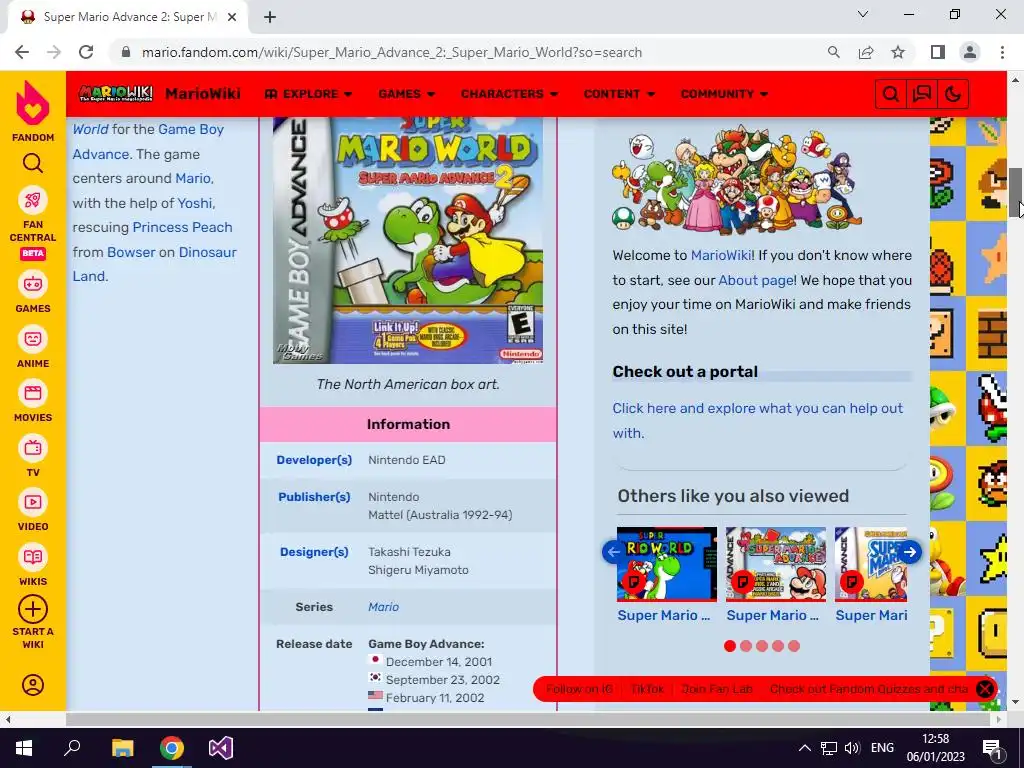Click TikTok in the red banner
1024x768 pixels.
click(647, 689)
